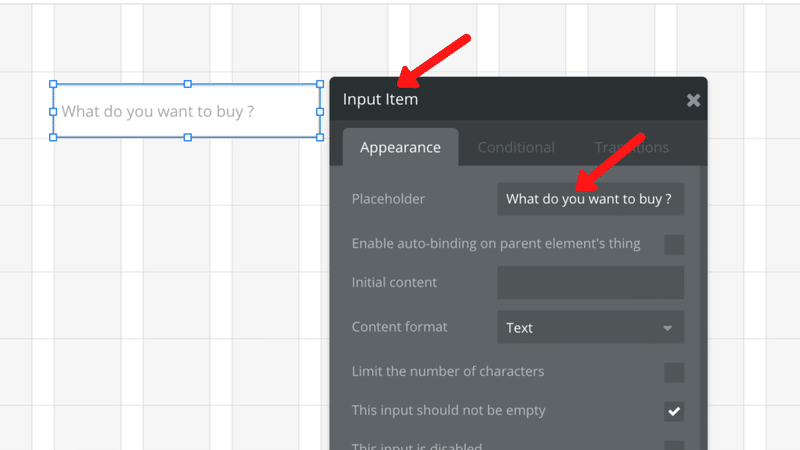This screenshot has height=450, width=800.
Task: Click the top-left resize handle of input
Action: 54,85
